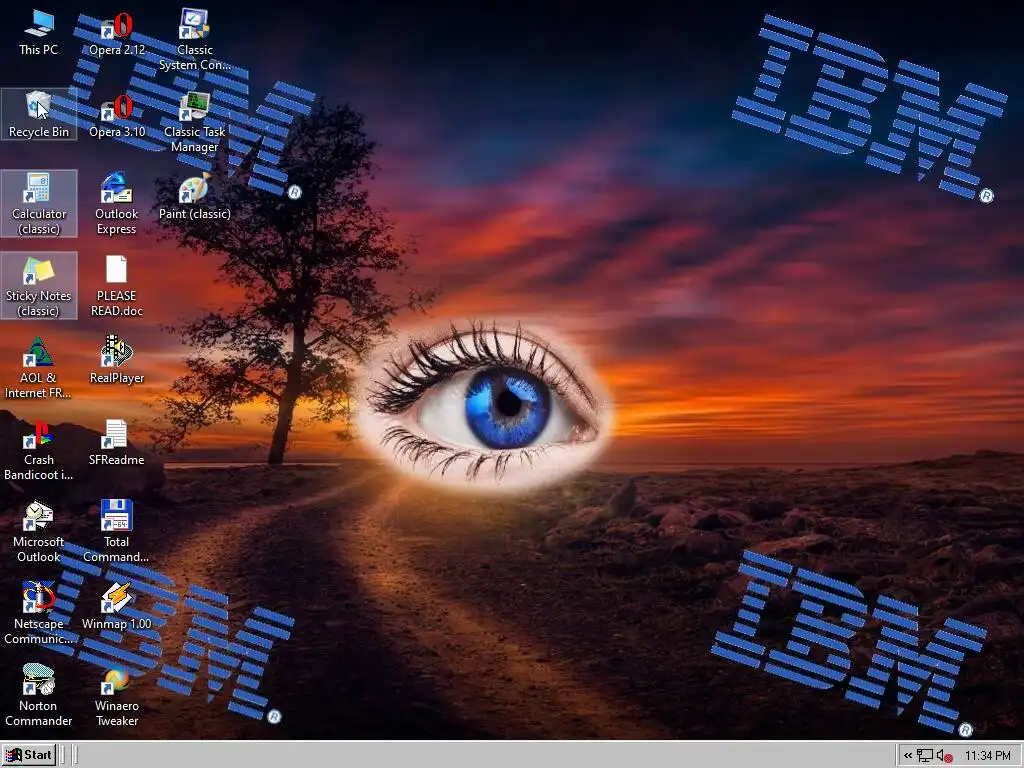Expand hidden system tray icons chevron
Viewport: 1024px width, 768px height.
(908, 756)
